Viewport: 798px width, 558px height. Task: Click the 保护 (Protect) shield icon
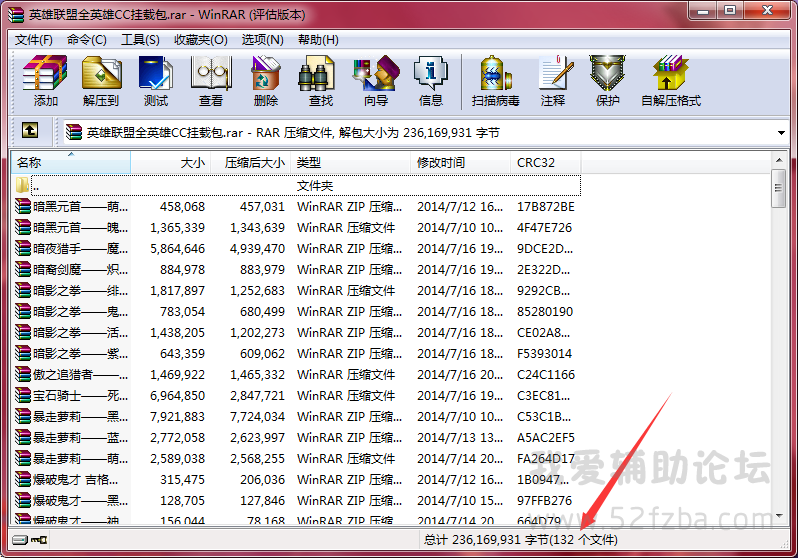607,74
